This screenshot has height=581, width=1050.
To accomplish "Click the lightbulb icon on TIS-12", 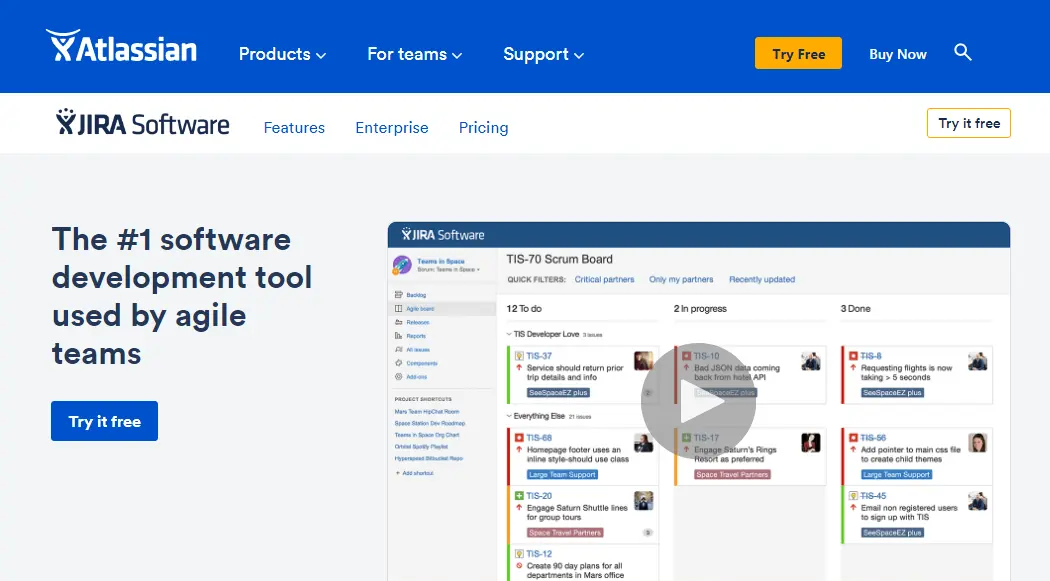I will click(519, 554).
